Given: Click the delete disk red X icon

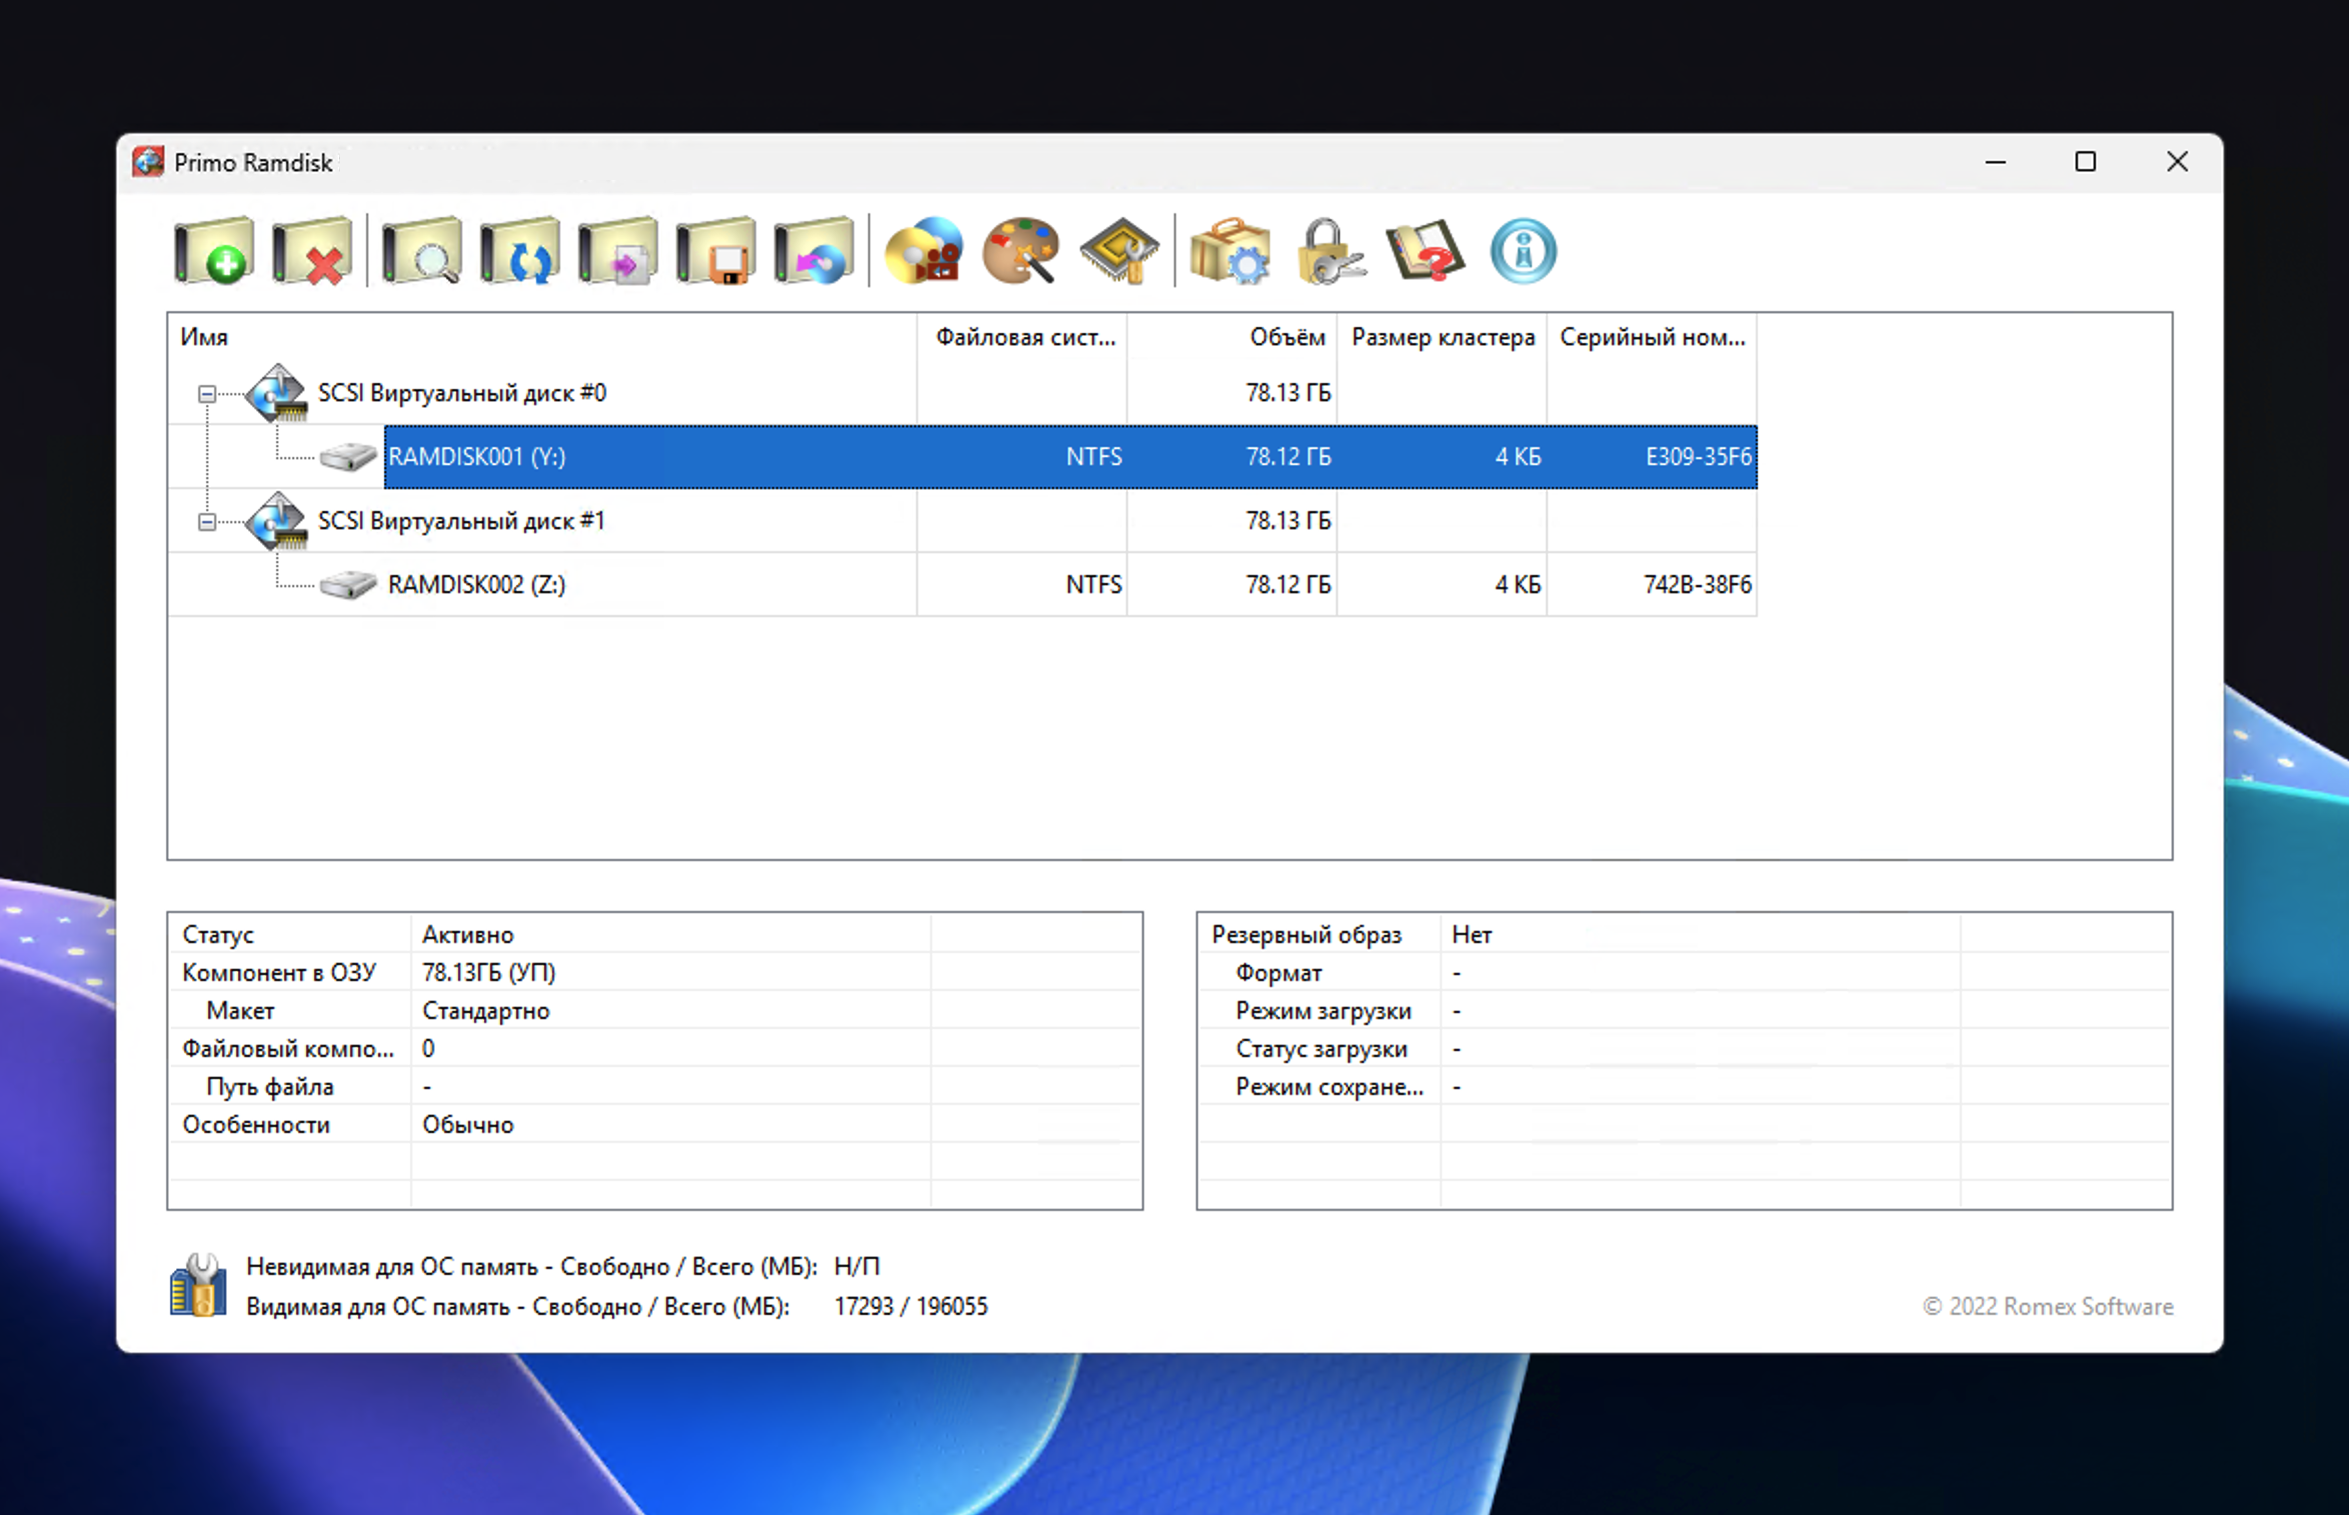Looking at the screenshot, I should 312,251.
